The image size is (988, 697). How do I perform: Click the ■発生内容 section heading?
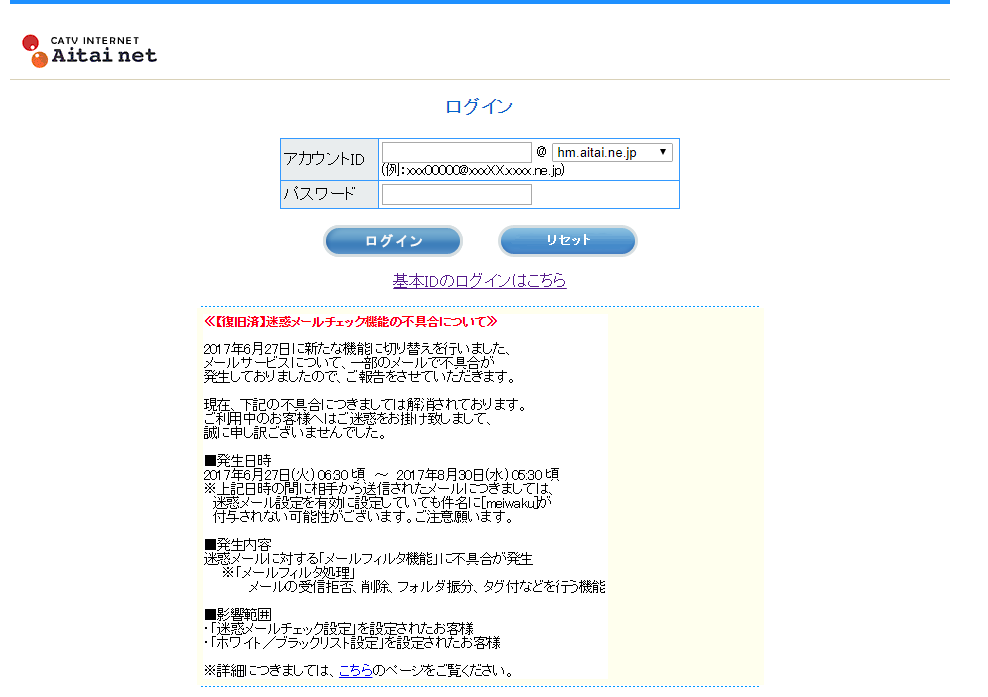(238, 544)
